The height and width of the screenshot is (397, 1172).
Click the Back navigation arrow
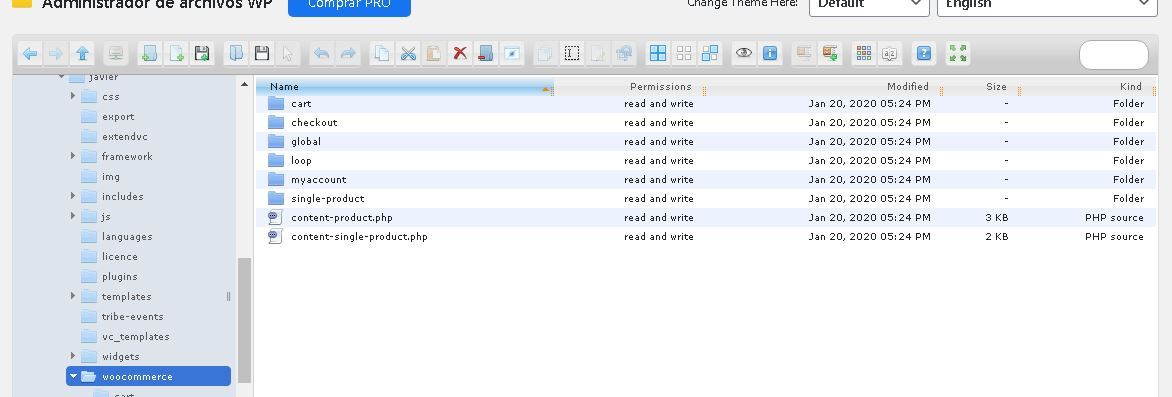30,54
